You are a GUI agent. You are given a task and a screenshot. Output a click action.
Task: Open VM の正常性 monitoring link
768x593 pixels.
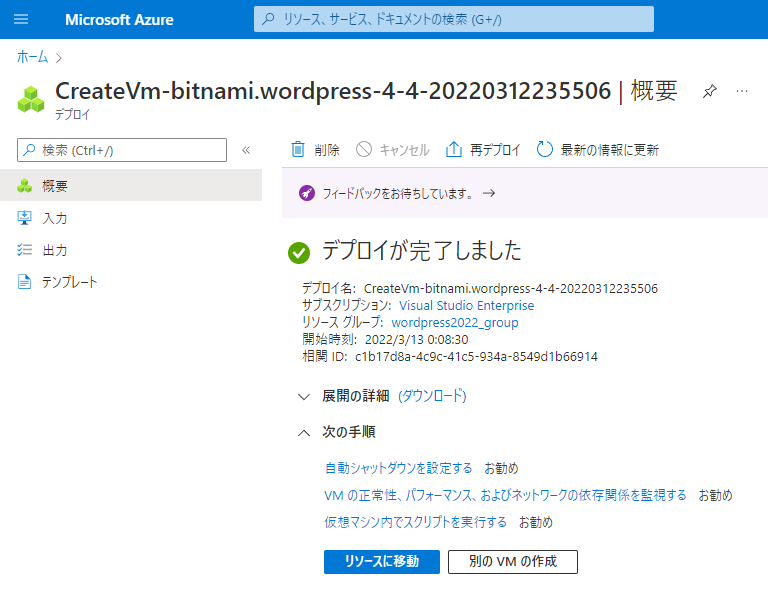coord(505,495)
